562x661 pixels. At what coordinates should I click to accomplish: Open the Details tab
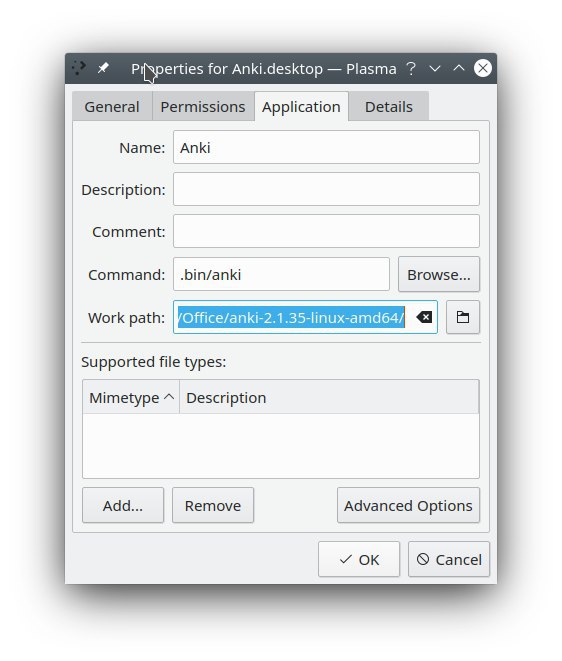(389, 107)
